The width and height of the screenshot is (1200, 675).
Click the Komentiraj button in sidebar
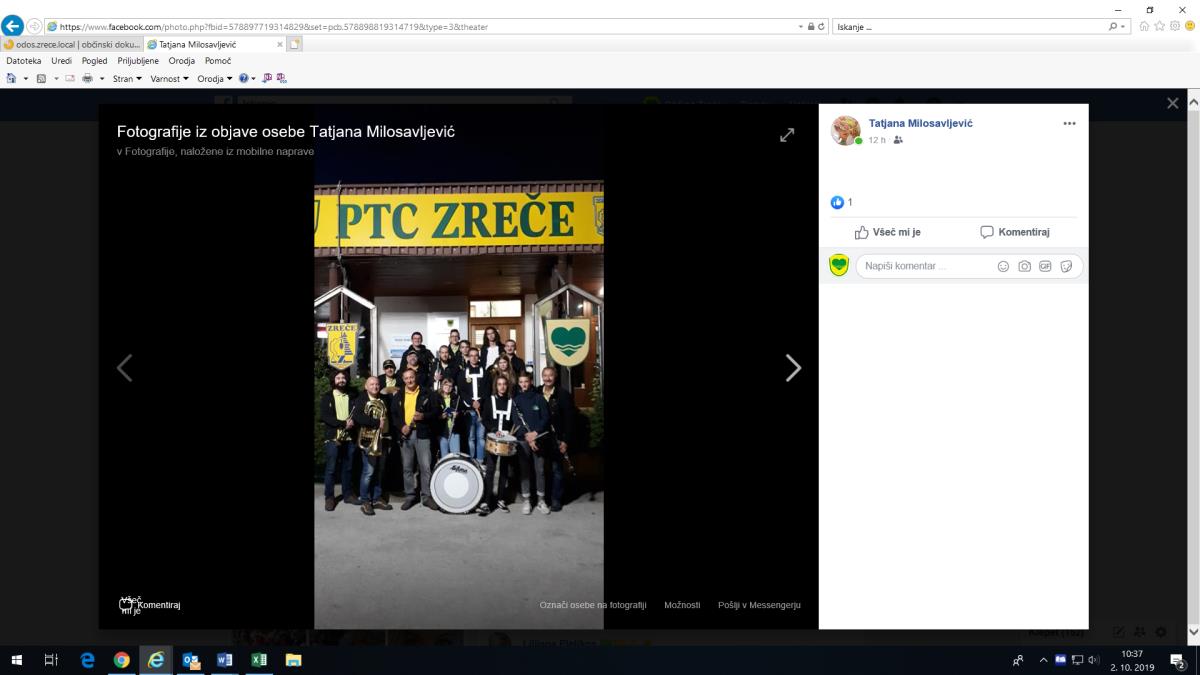1014,232
